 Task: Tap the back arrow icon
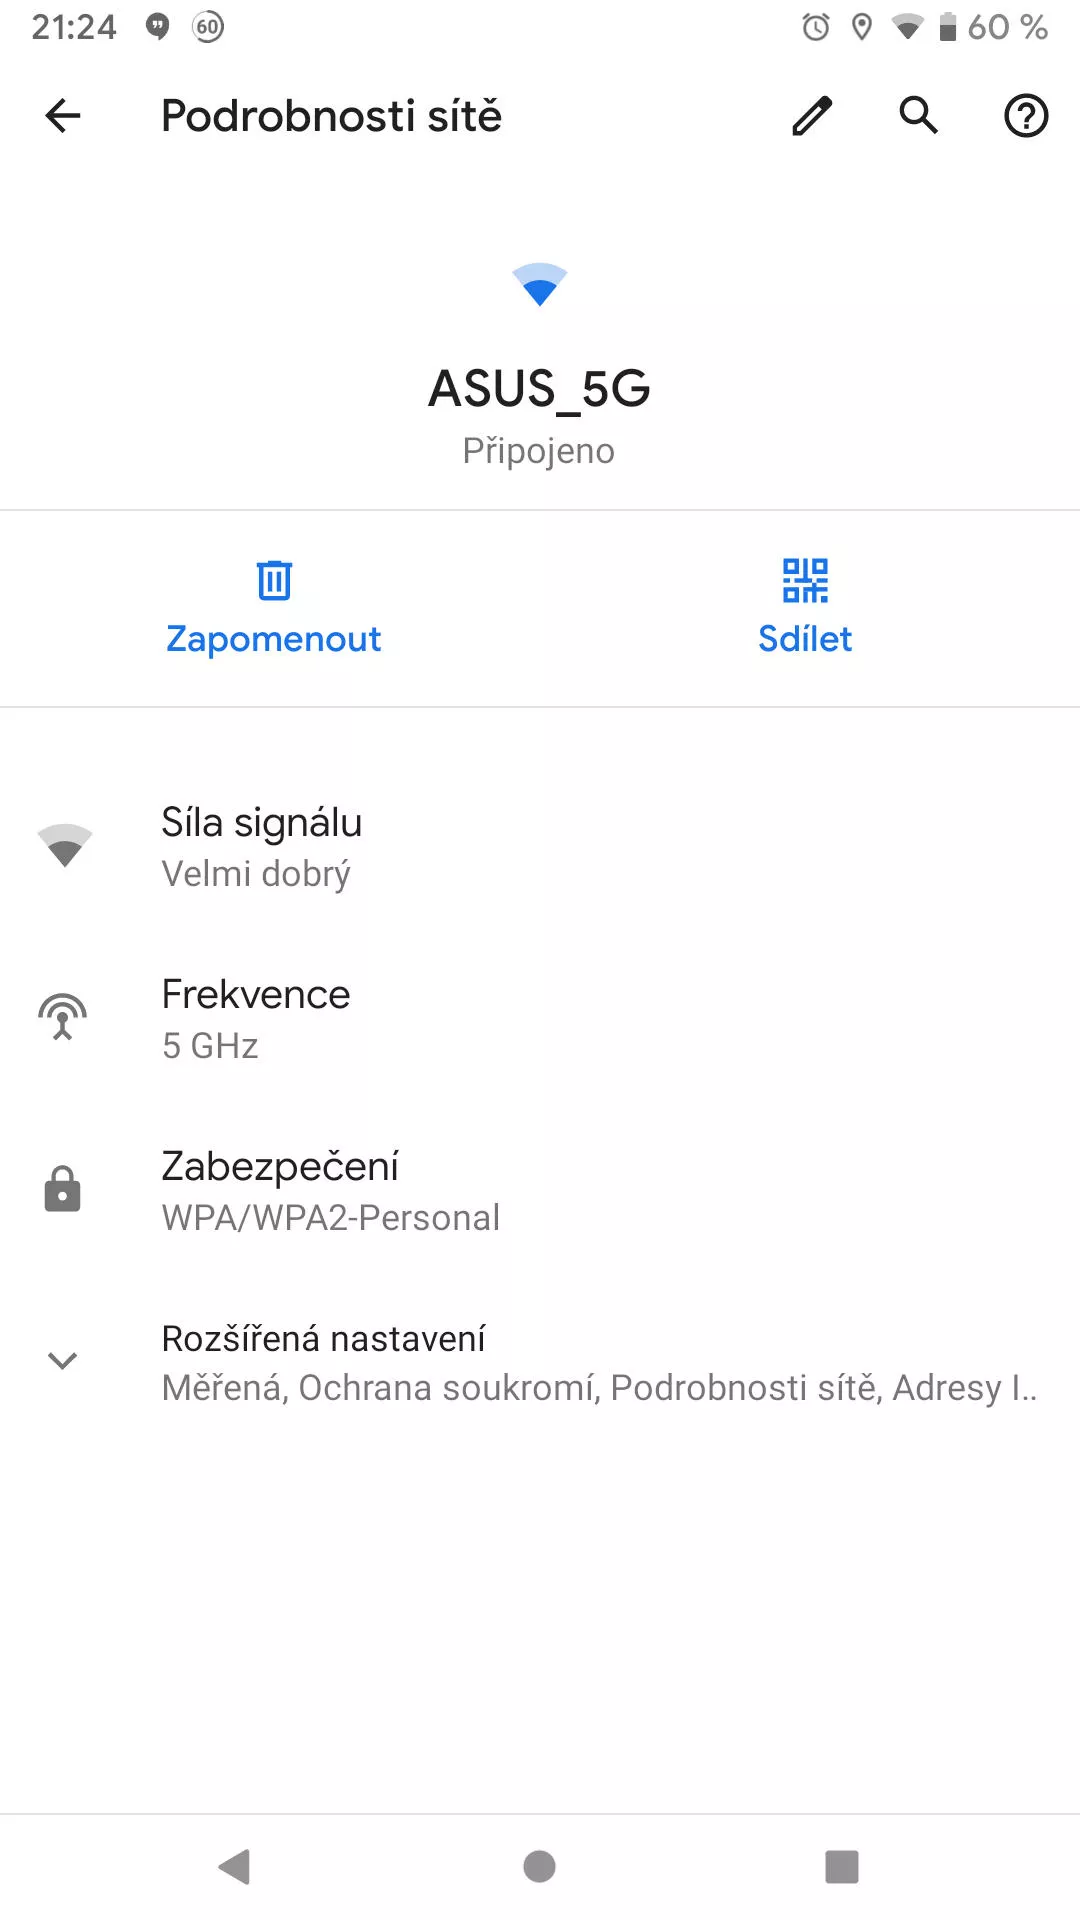pyautogui.click(x=63, y=116)
